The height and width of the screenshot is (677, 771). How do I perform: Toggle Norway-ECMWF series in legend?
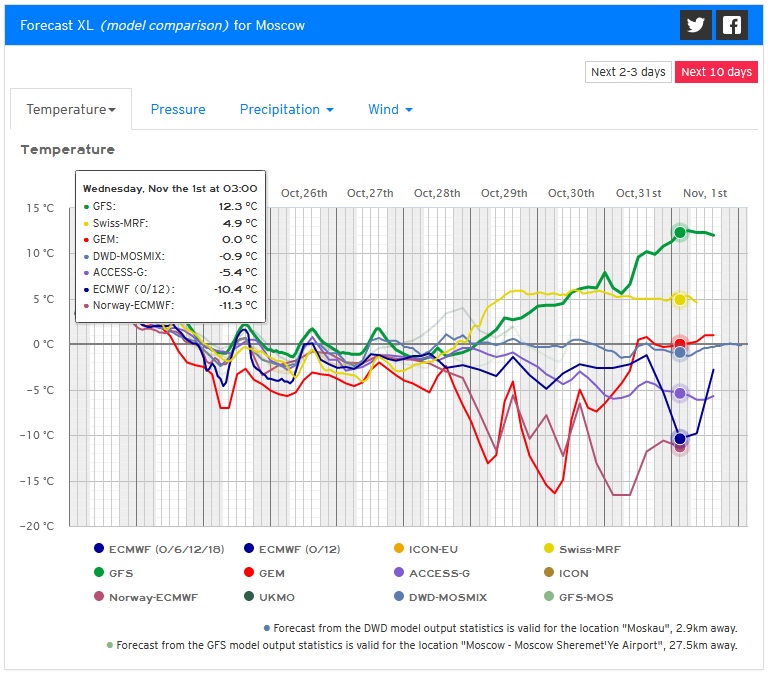coord(146,597)
